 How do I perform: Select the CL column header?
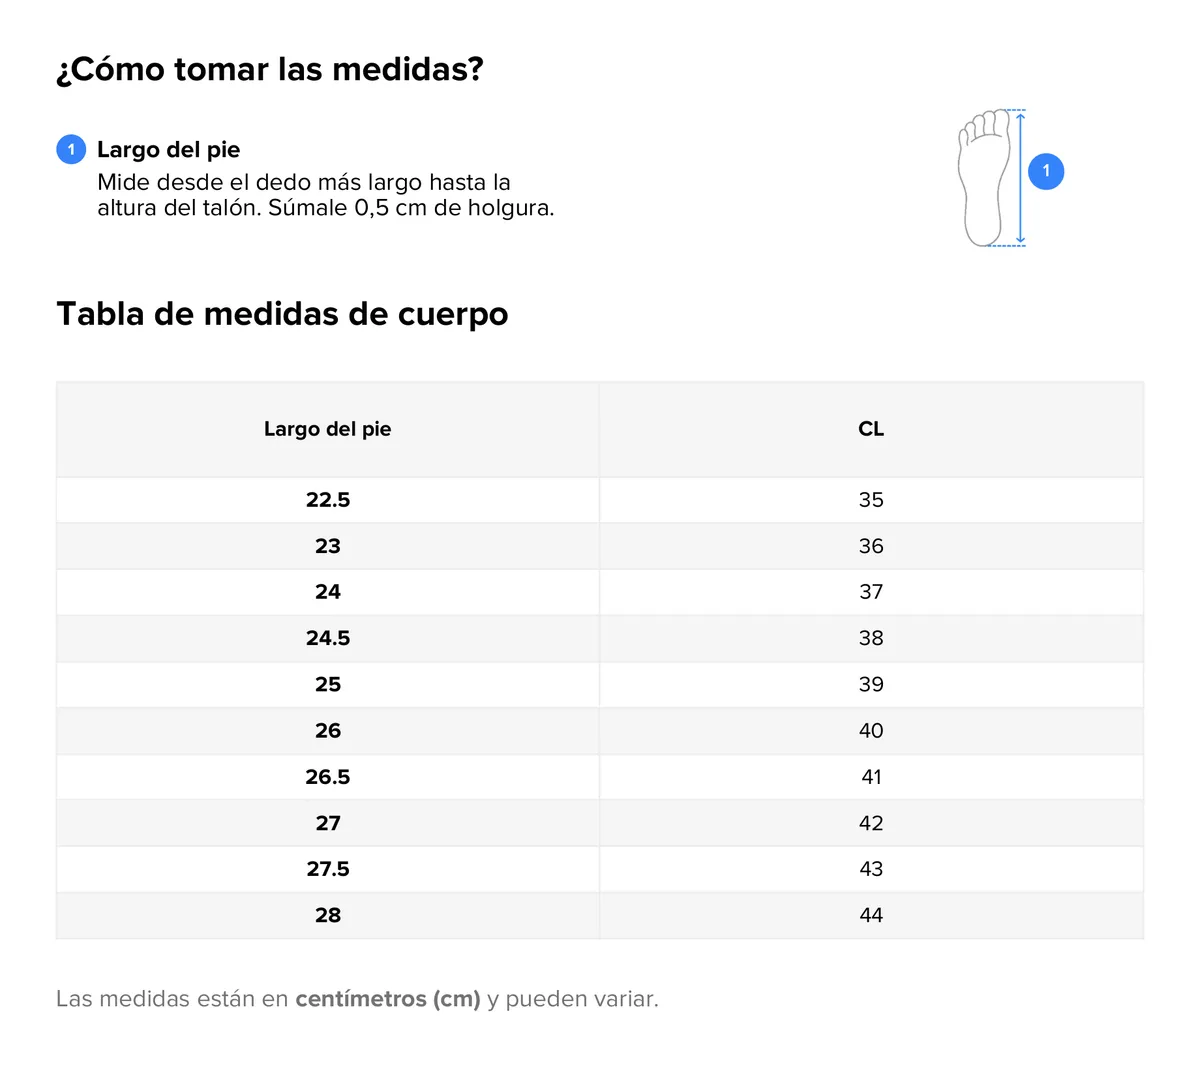point(871,429)
